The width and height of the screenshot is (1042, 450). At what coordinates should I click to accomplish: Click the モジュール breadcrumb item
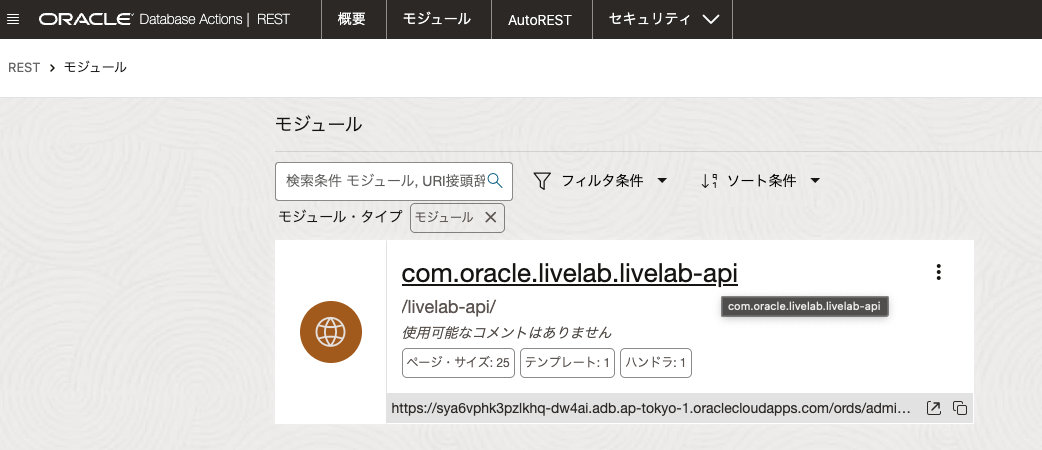click(x=95, y=67)
